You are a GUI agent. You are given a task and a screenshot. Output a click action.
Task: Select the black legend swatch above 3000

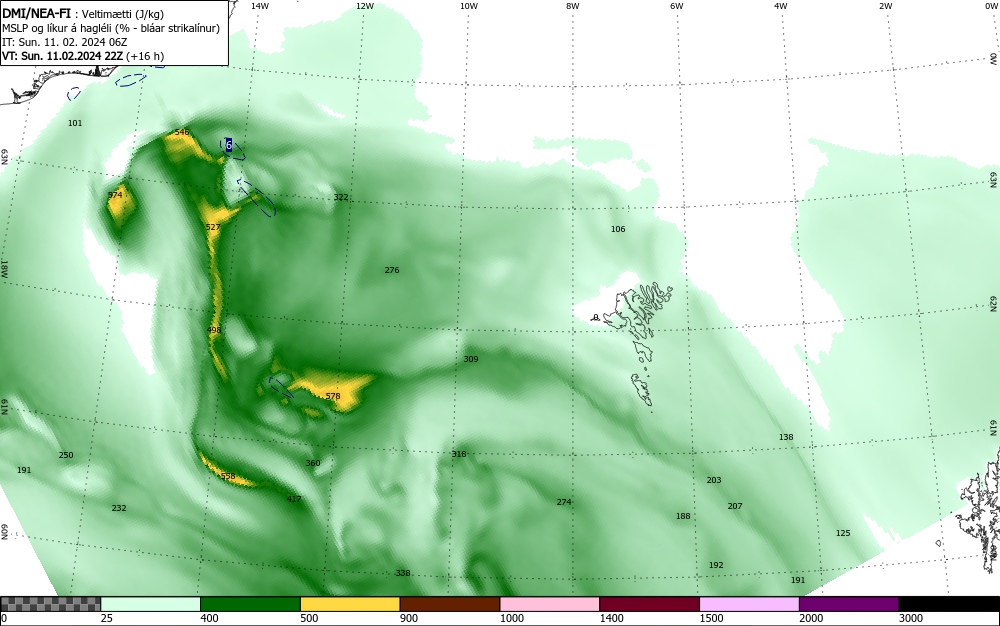[x=949, y=604]
